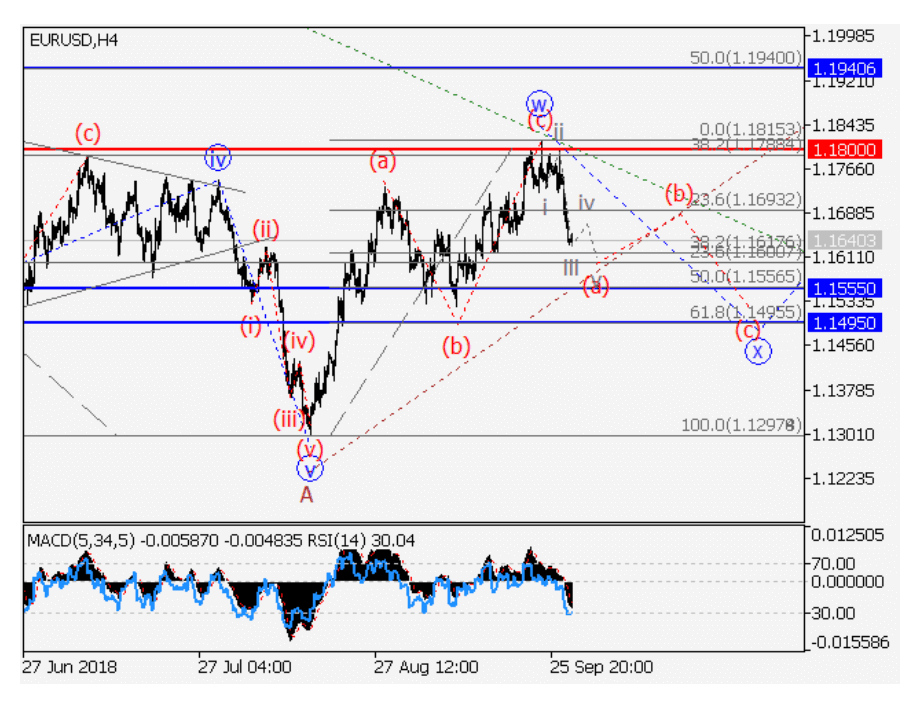
Task: Select the 100.0(1.12978) Fibonacci level label
Action: (x=741, y=425)
